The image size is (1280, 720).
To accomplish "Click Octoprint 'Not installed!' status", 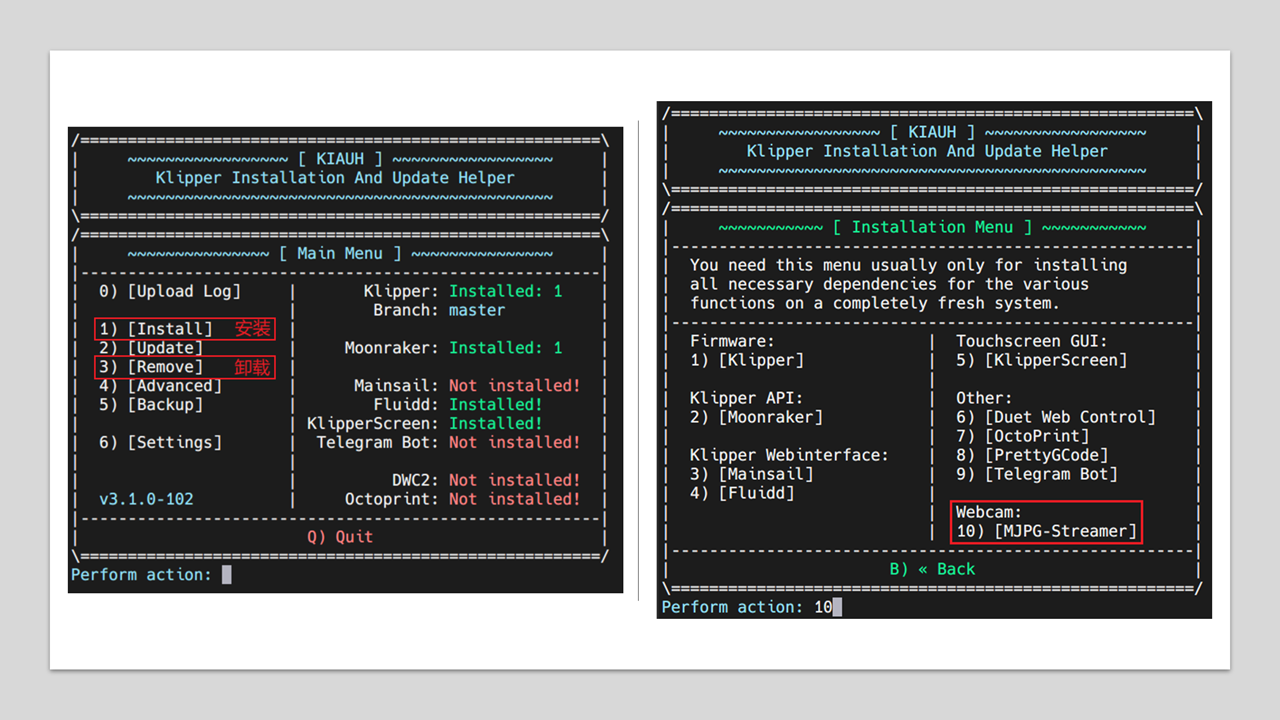I will coord(515,499).
